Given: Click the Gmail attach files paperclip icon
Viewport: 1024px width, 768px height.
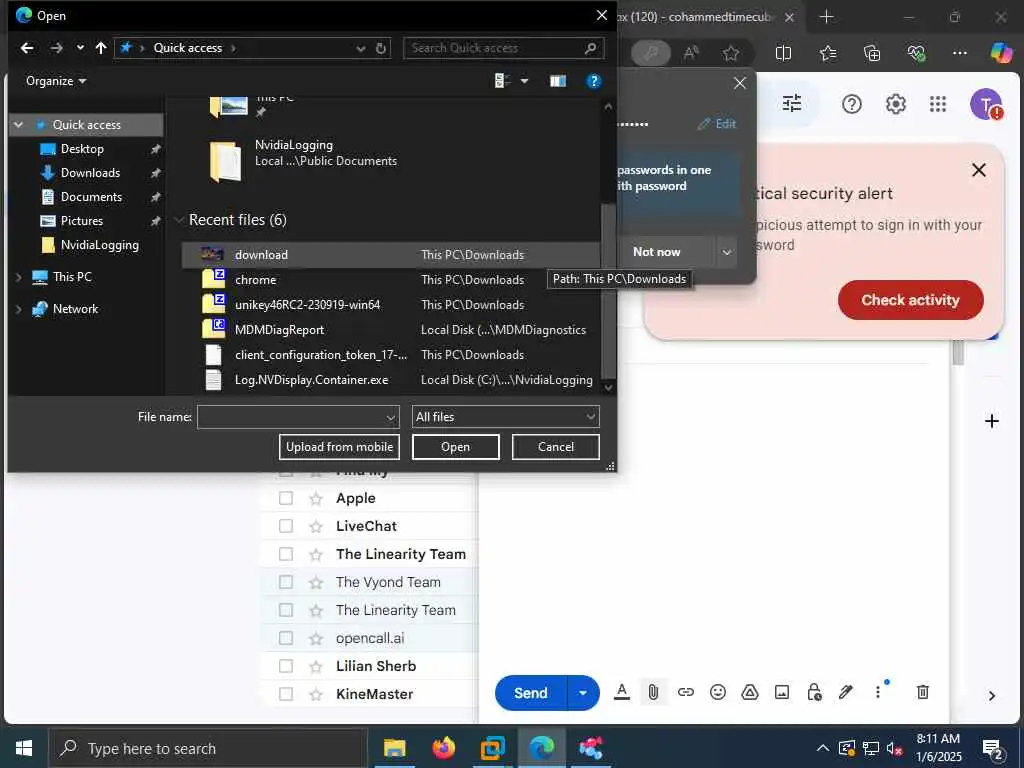Looking at the screenshot, I should tap(653, 692).
